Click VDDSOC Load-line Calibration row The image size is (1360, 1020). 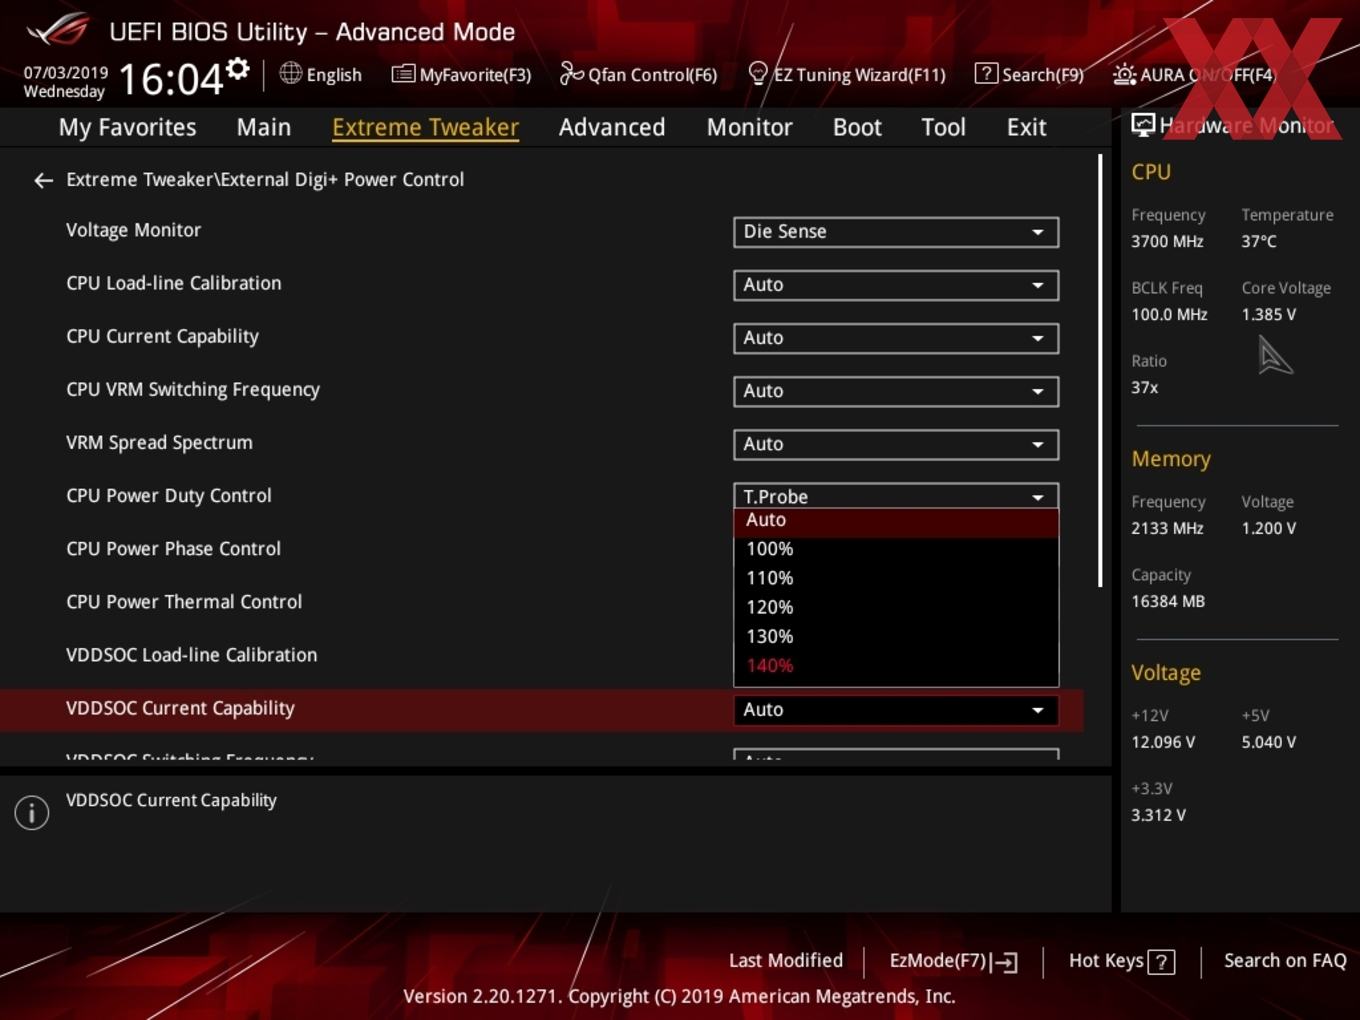191,655
